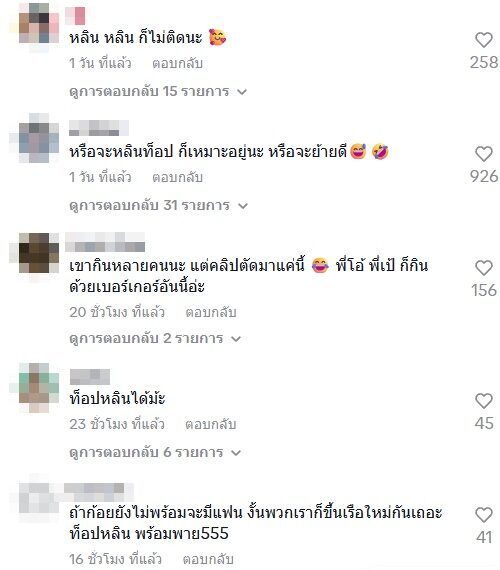The image size is (500, 570).
Task: Reply to the 23-hour-old comment
Action: [211, 424]
